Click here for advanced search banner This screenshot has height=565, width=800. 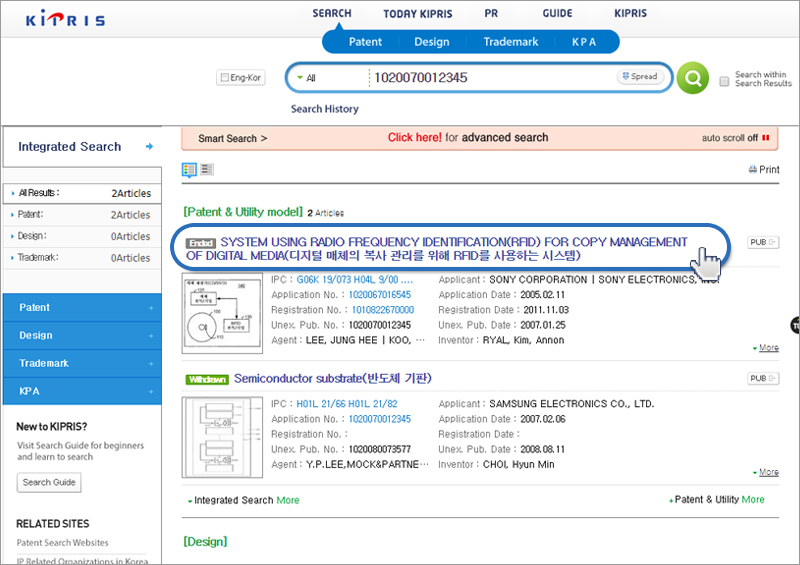coord(468,137)
